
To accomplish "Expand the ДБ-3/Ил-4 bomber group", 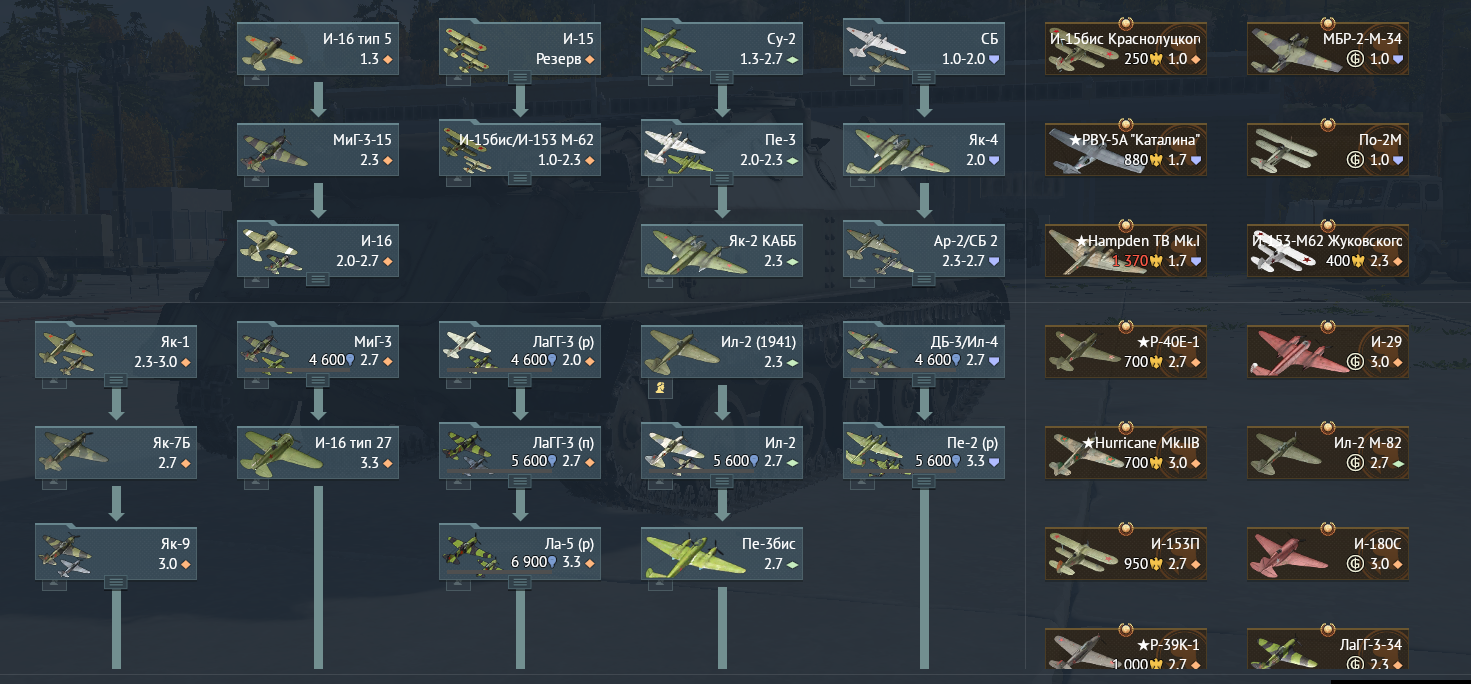I will (923, 380).
